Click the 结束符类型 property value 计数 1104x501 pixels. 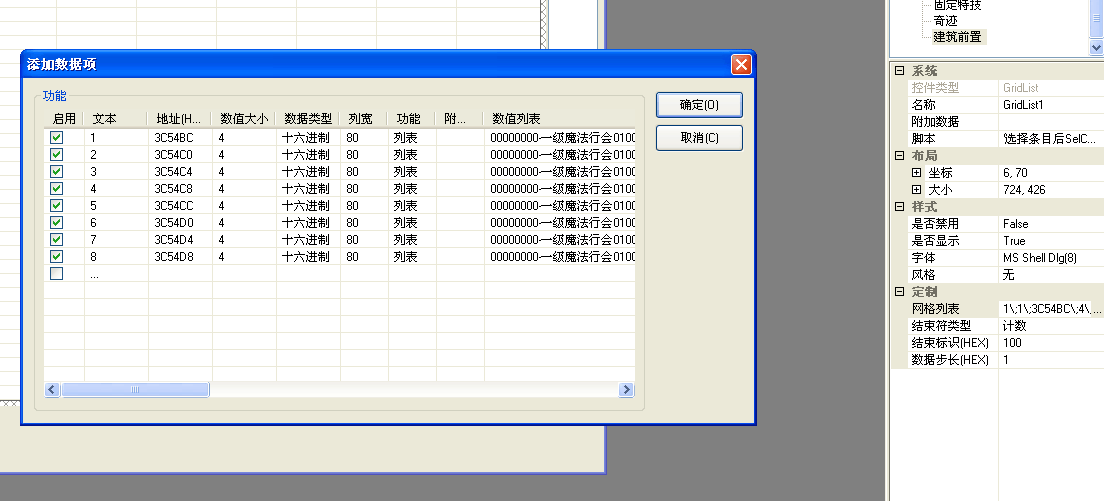pyautogui.click(x=1048, y=326)
